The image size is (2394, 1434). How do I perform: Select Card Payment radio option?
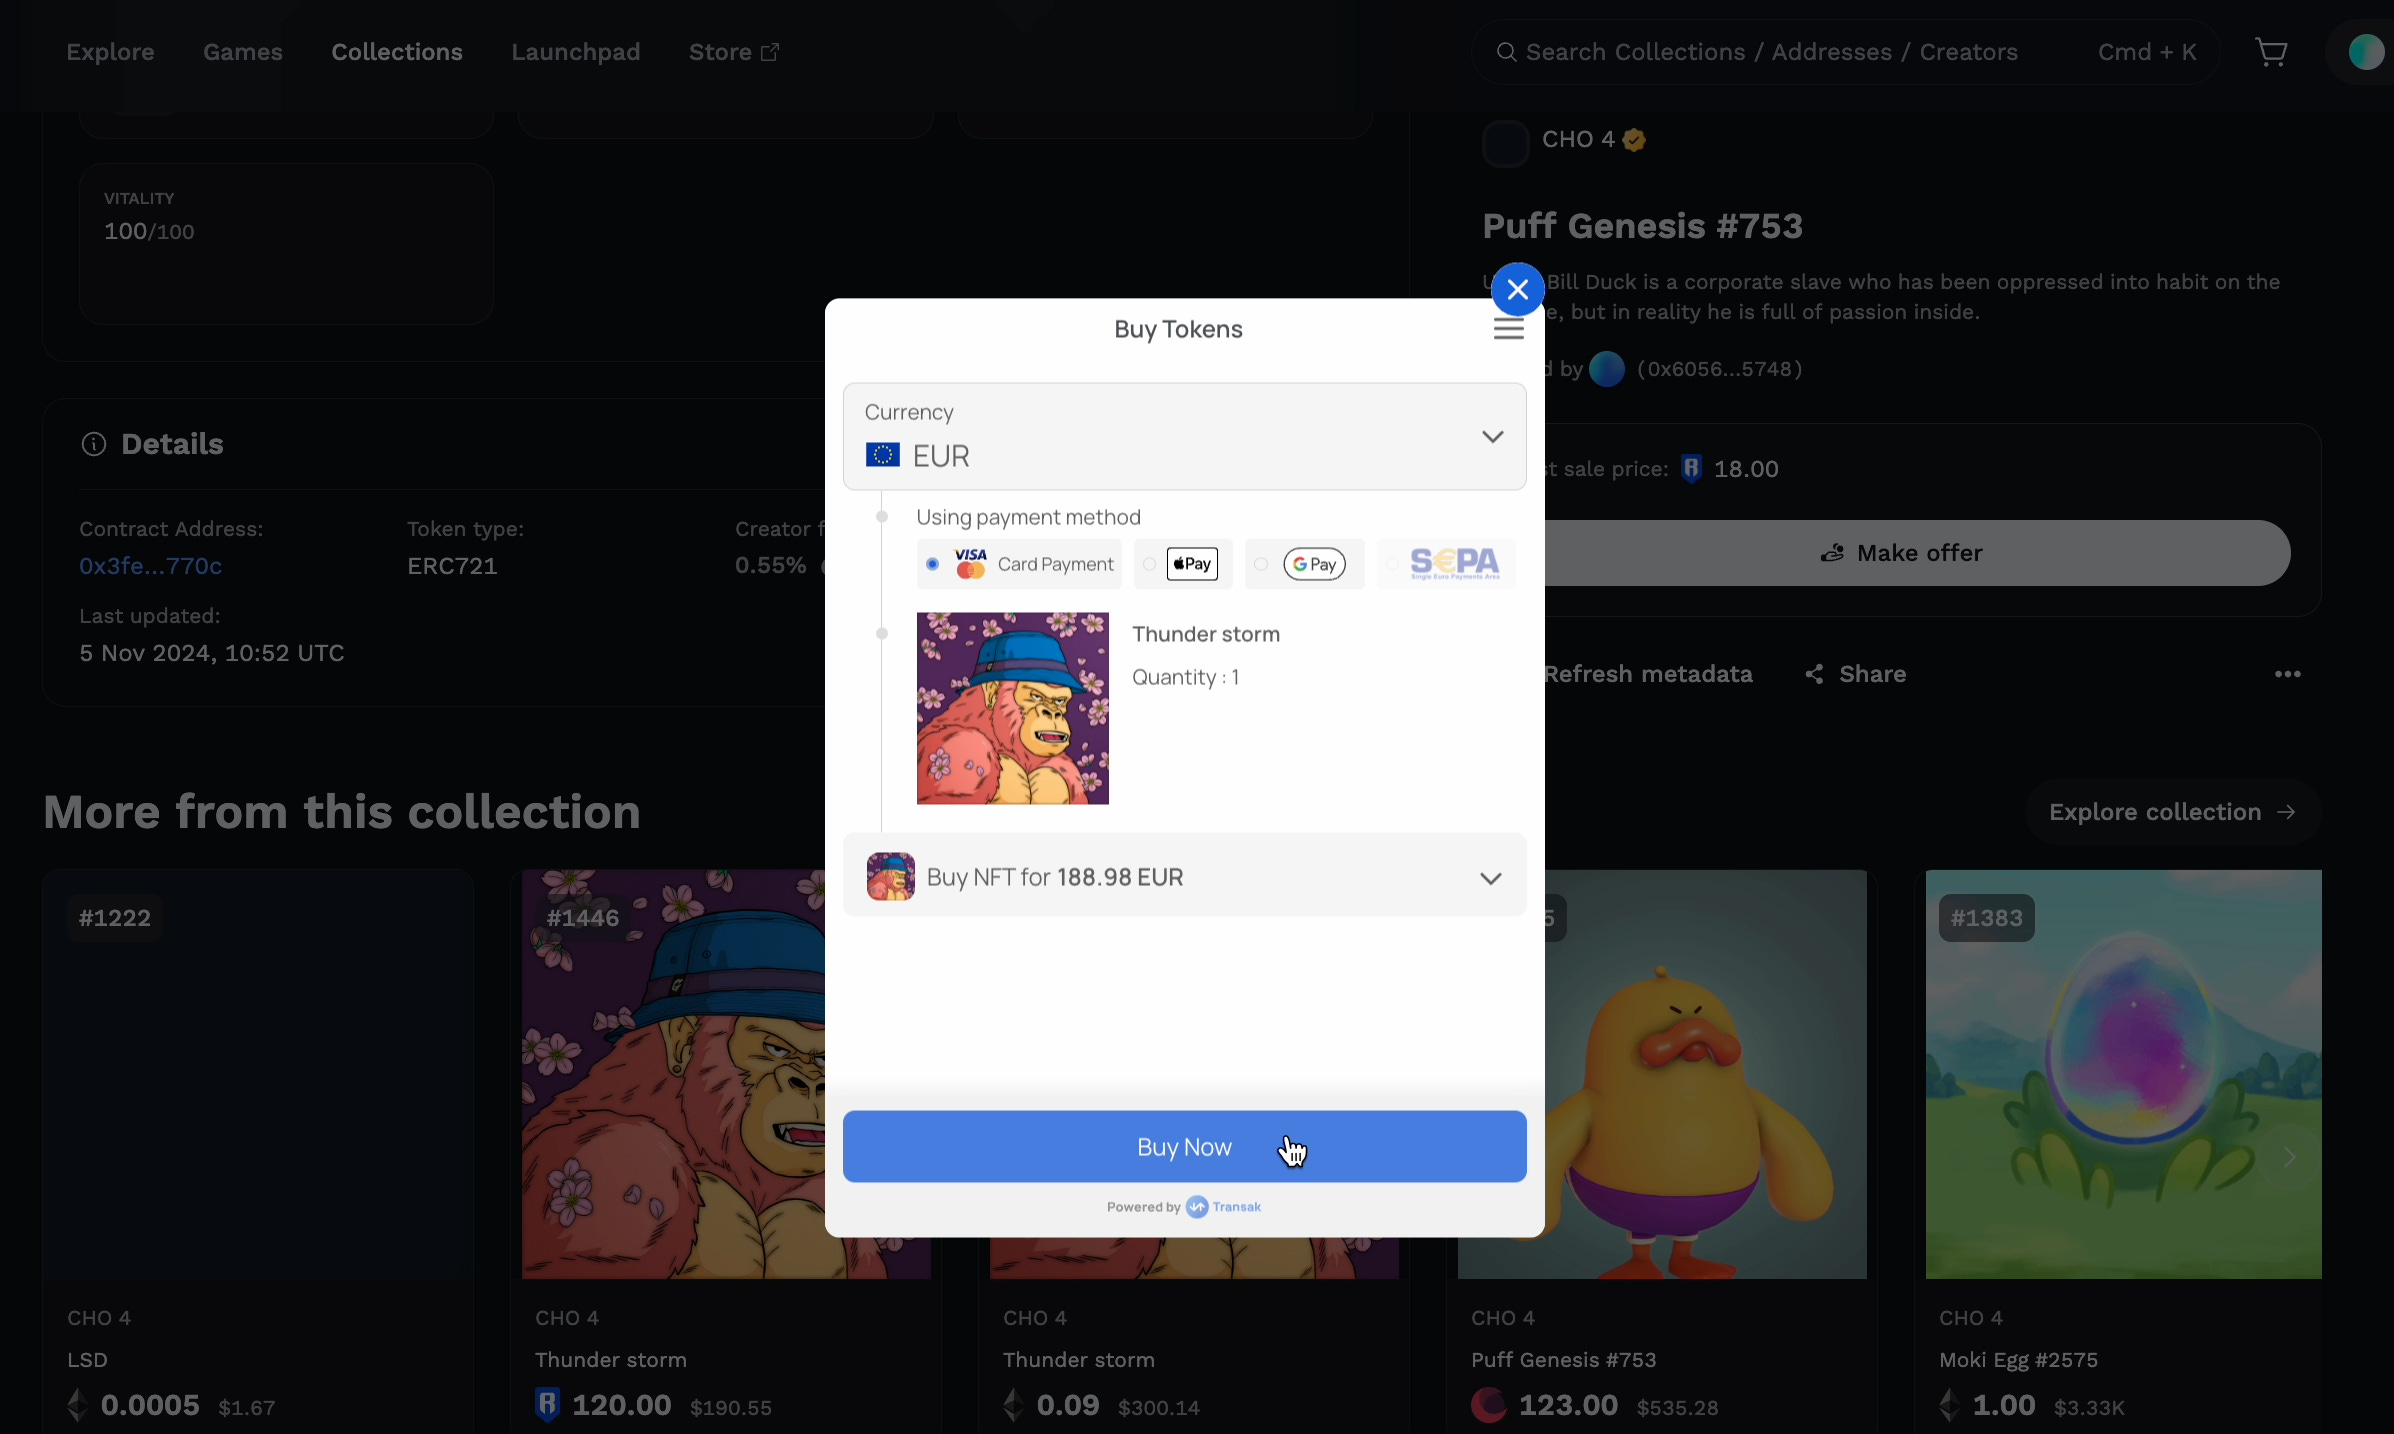932,564
